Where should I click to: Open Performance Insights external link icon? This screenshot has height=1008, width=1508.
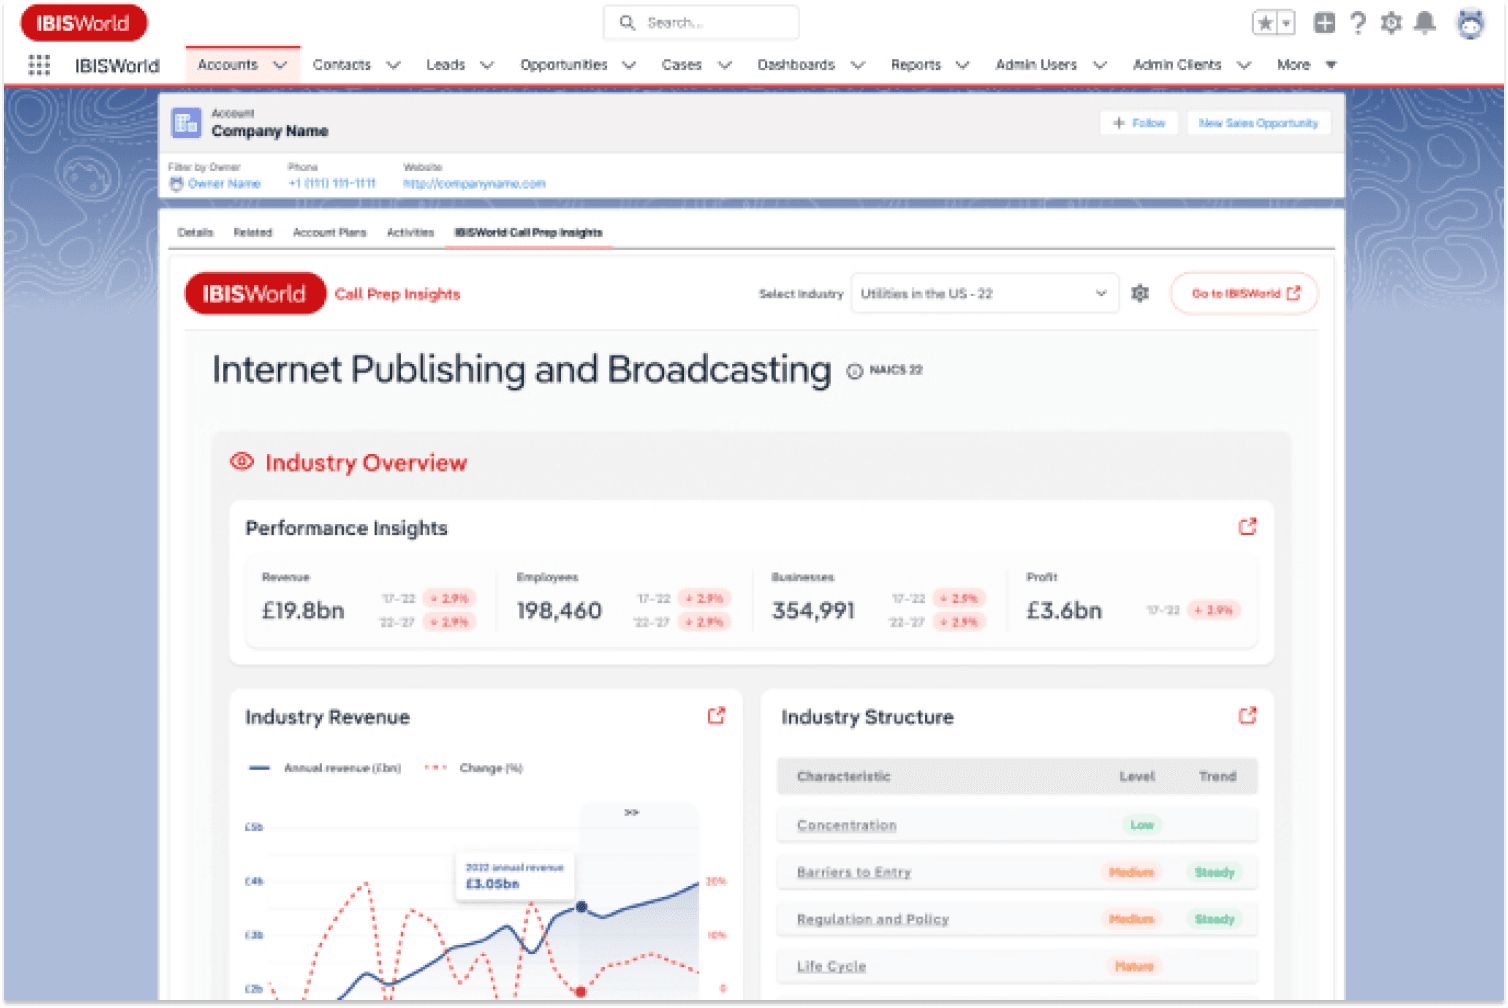pos(1247,527)
